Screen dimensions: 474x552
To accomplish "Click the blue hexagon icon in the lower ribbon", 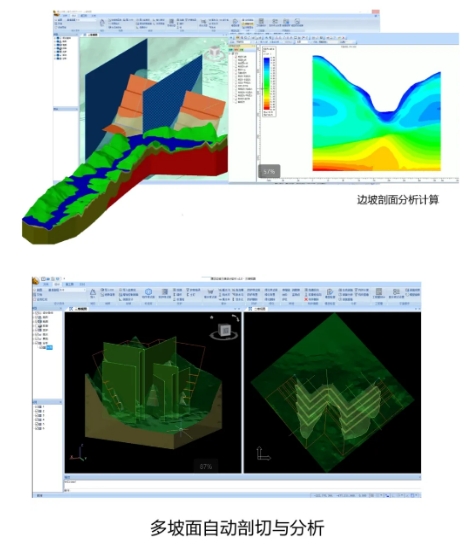I will click(148, 292).
